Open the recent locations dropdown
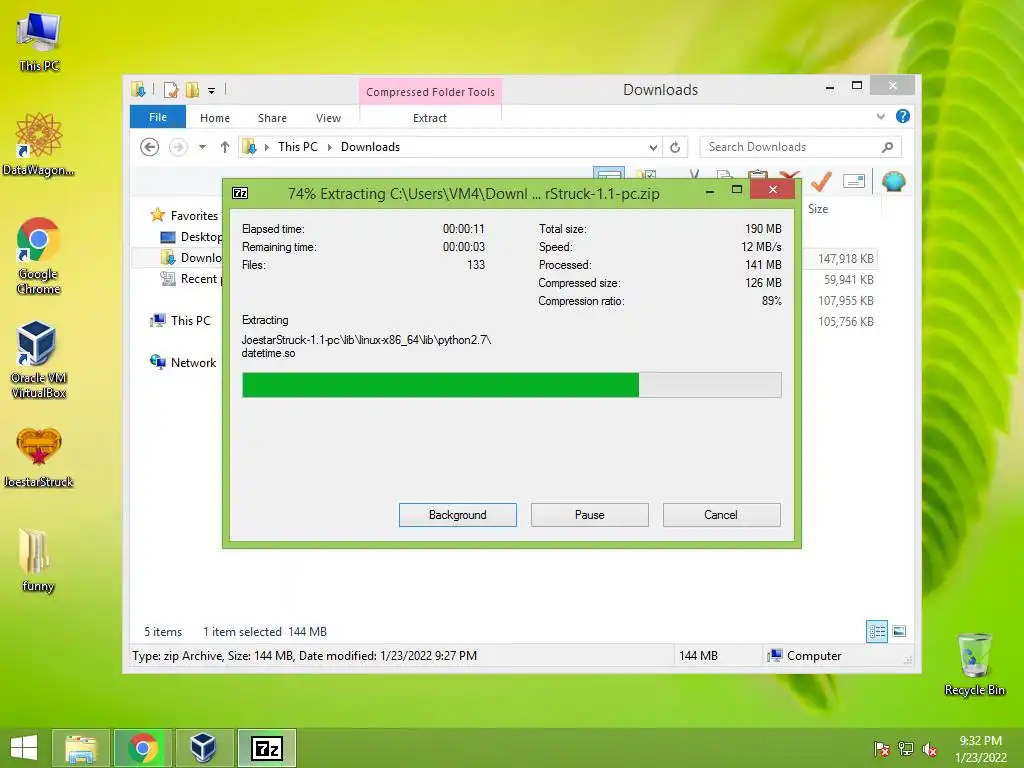1024x768 pixels. [202, 147]
